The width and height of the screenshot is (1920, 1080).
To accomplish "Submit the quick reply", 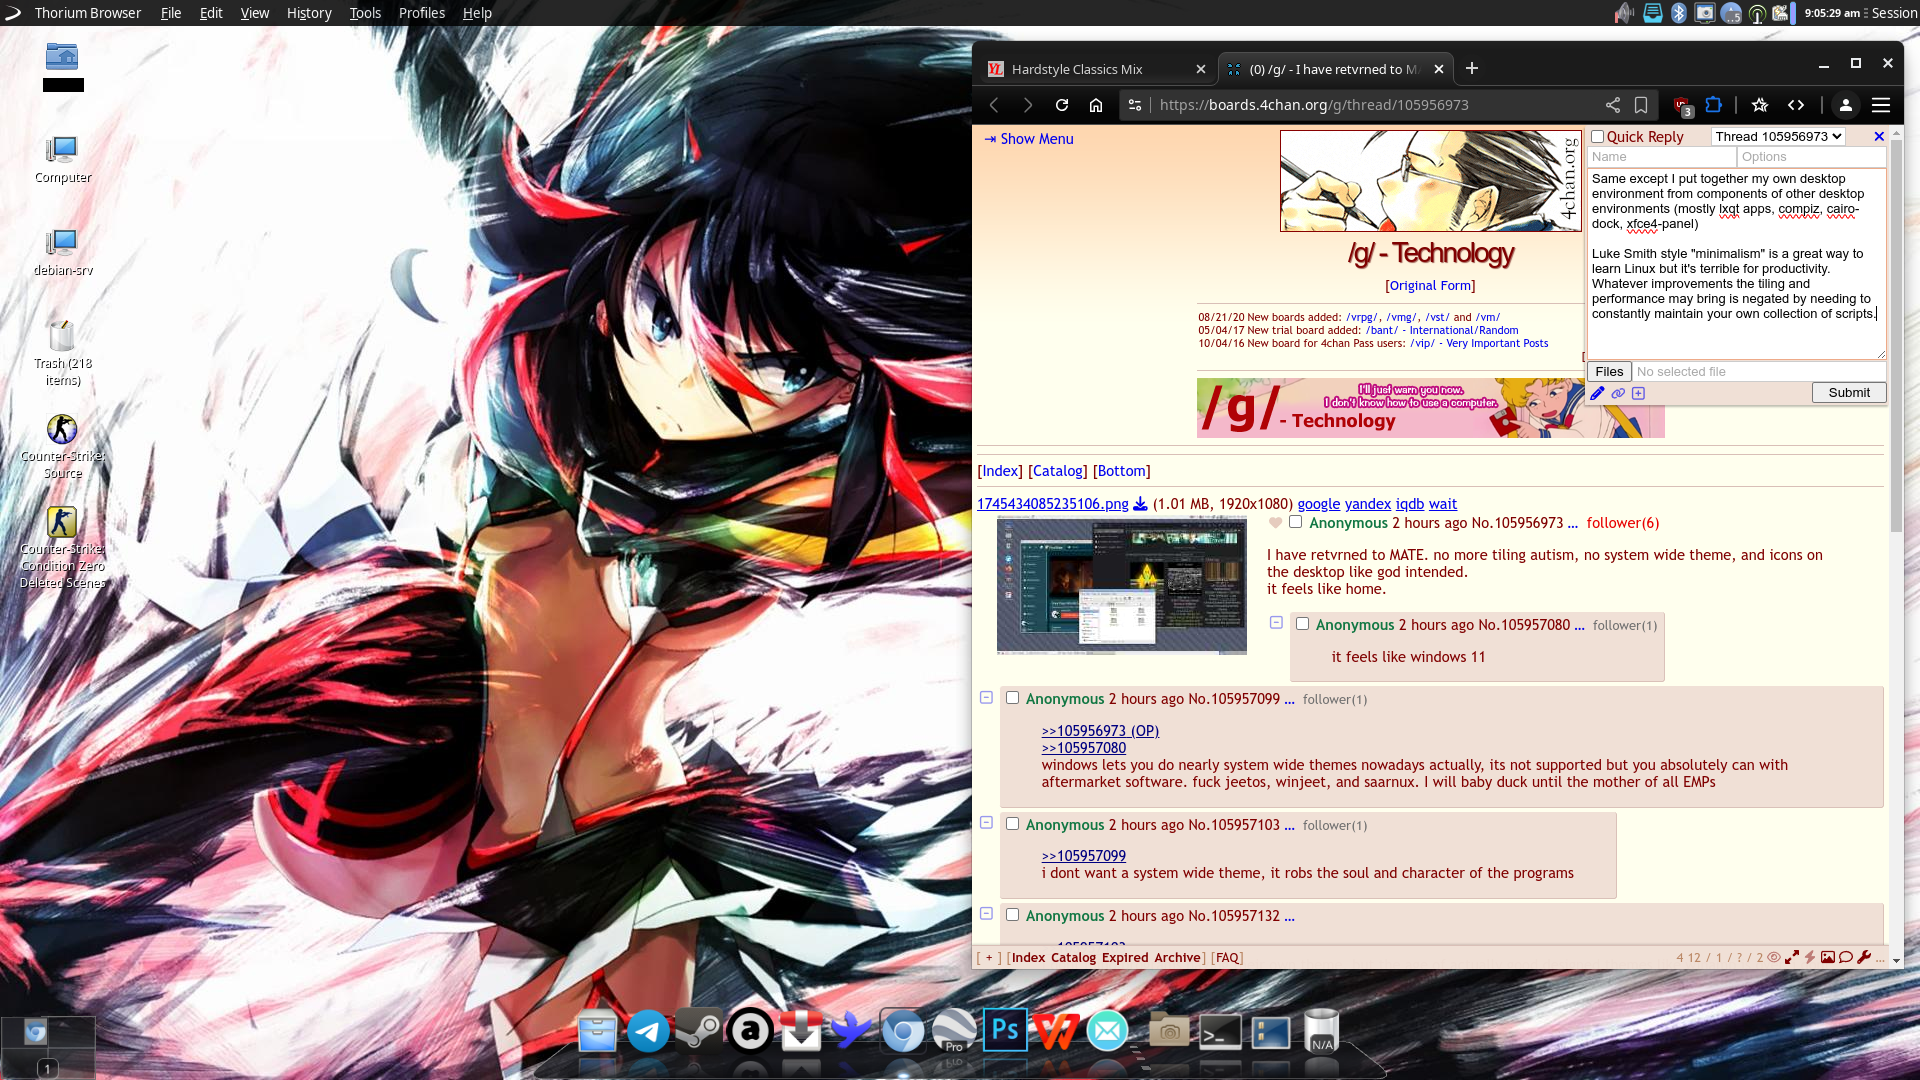I will [x=1848, y=393].
